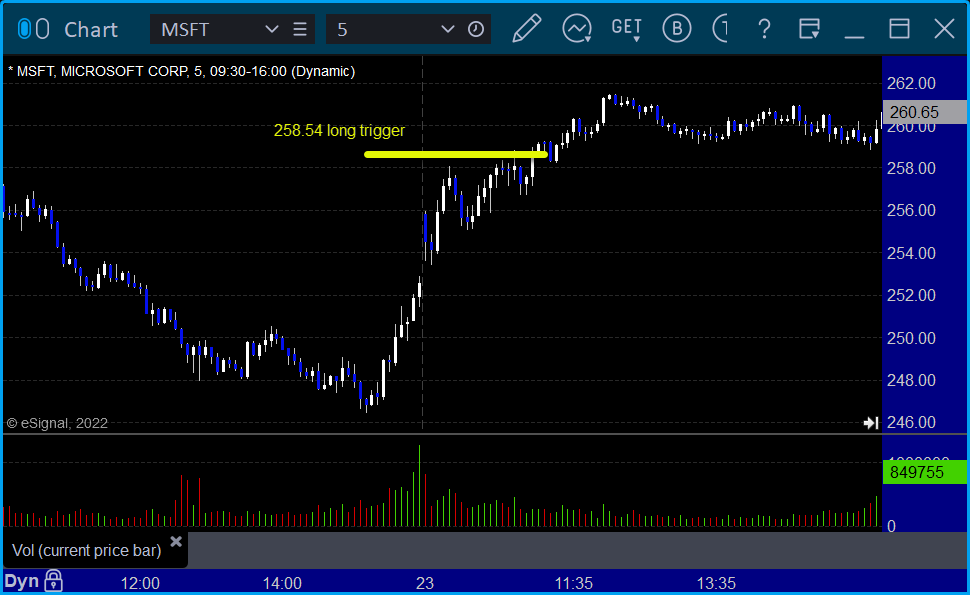Click the 254.00 price axis label
The image size is (970, 595).
pyautogui.click(x=911, y=253)
